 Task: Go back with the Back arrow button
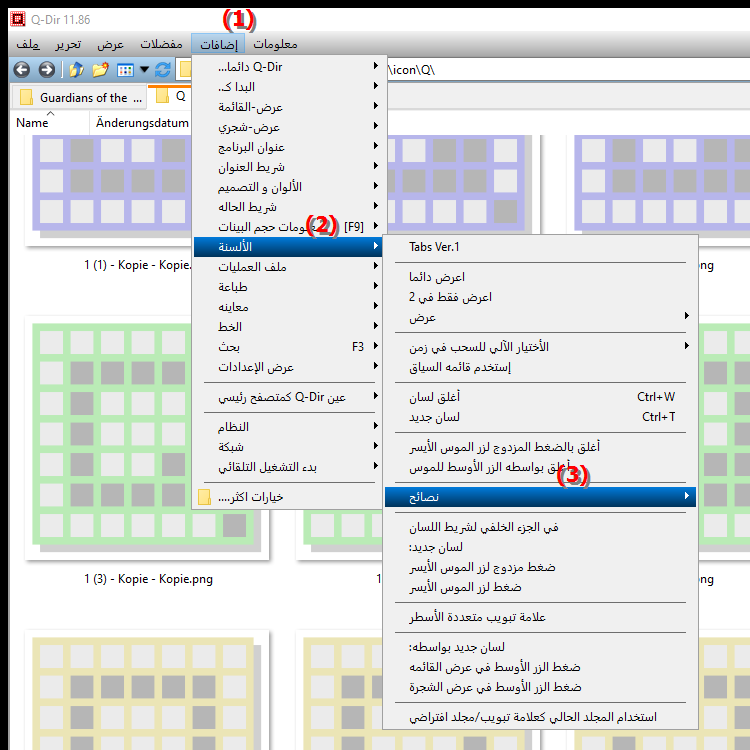click(22, 70)
